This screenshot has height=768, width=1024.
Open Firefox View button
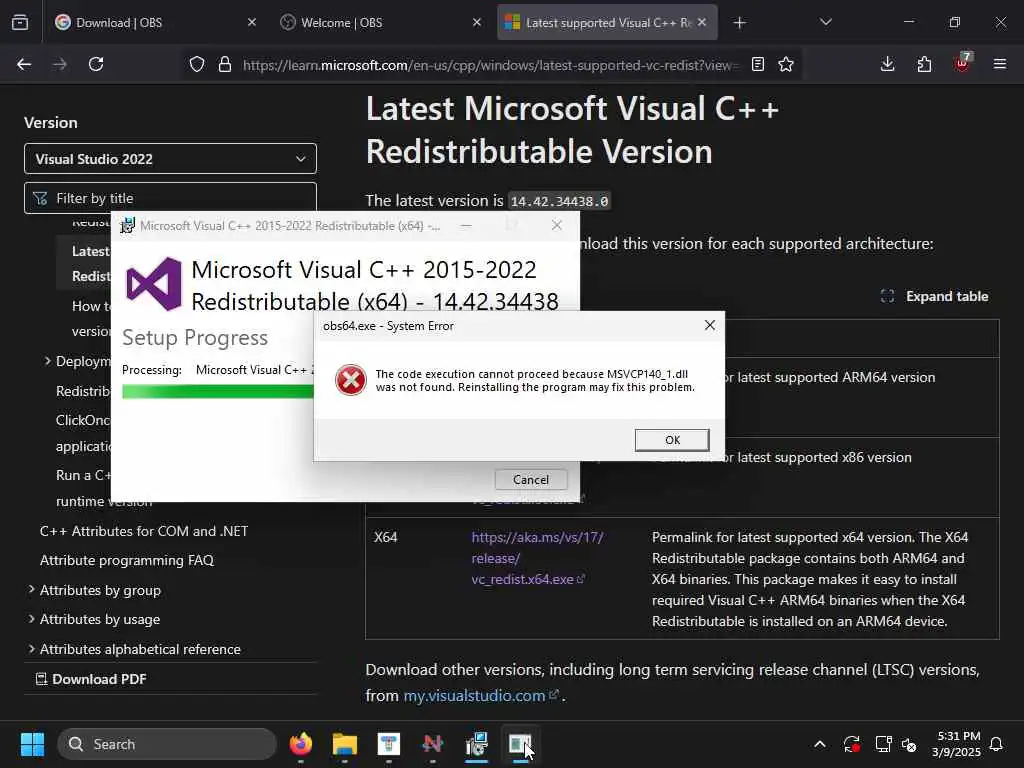coord(20,23)
